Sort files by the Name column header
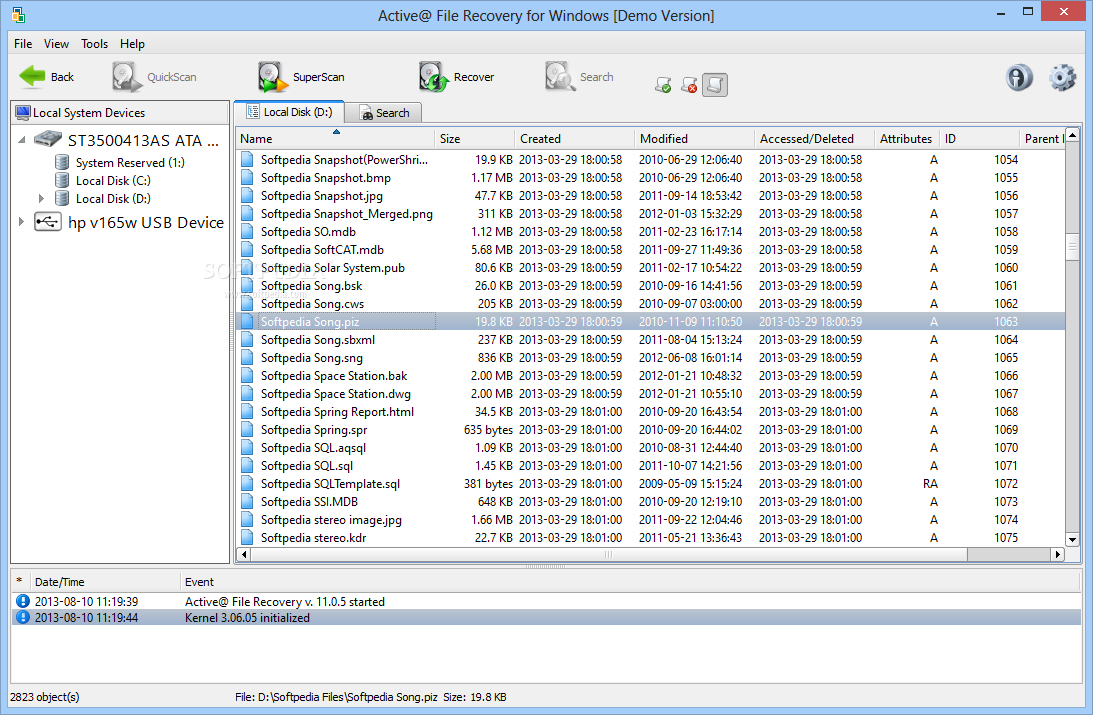This screenshot has height=715, width=1093. [335, 139]
